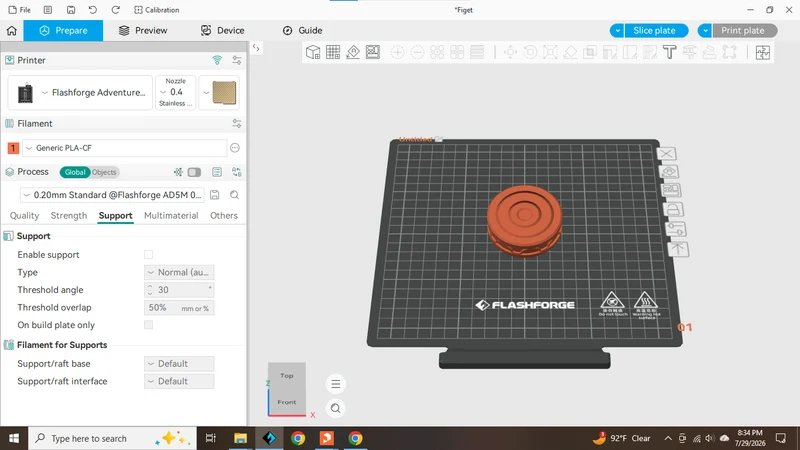Open the bed plate type dropdown
The image size is (800, 450).
[x=219, y=92]
